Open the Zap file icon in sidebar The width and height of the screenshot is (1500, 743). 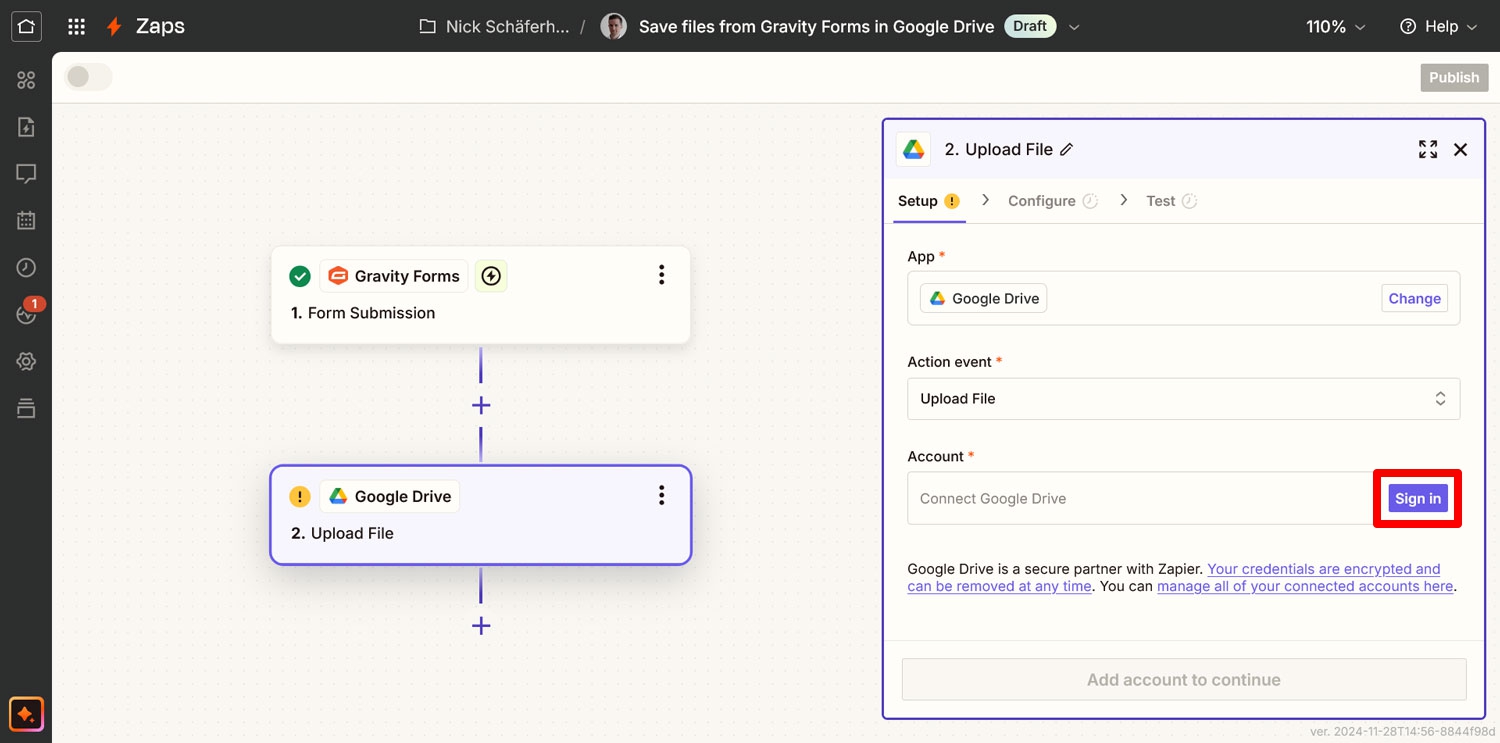pos(26,127)
